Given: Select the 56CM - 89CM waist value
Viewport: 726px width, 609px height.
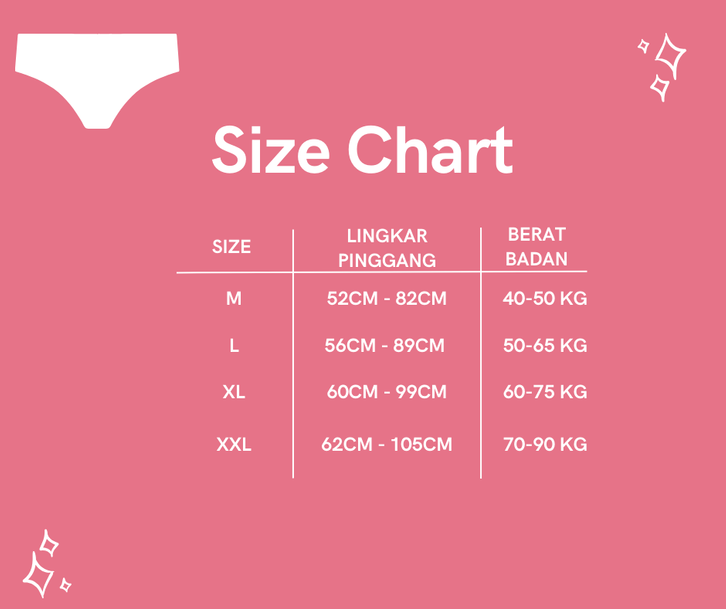Looking at the screenshot, I should click(385, 346).
